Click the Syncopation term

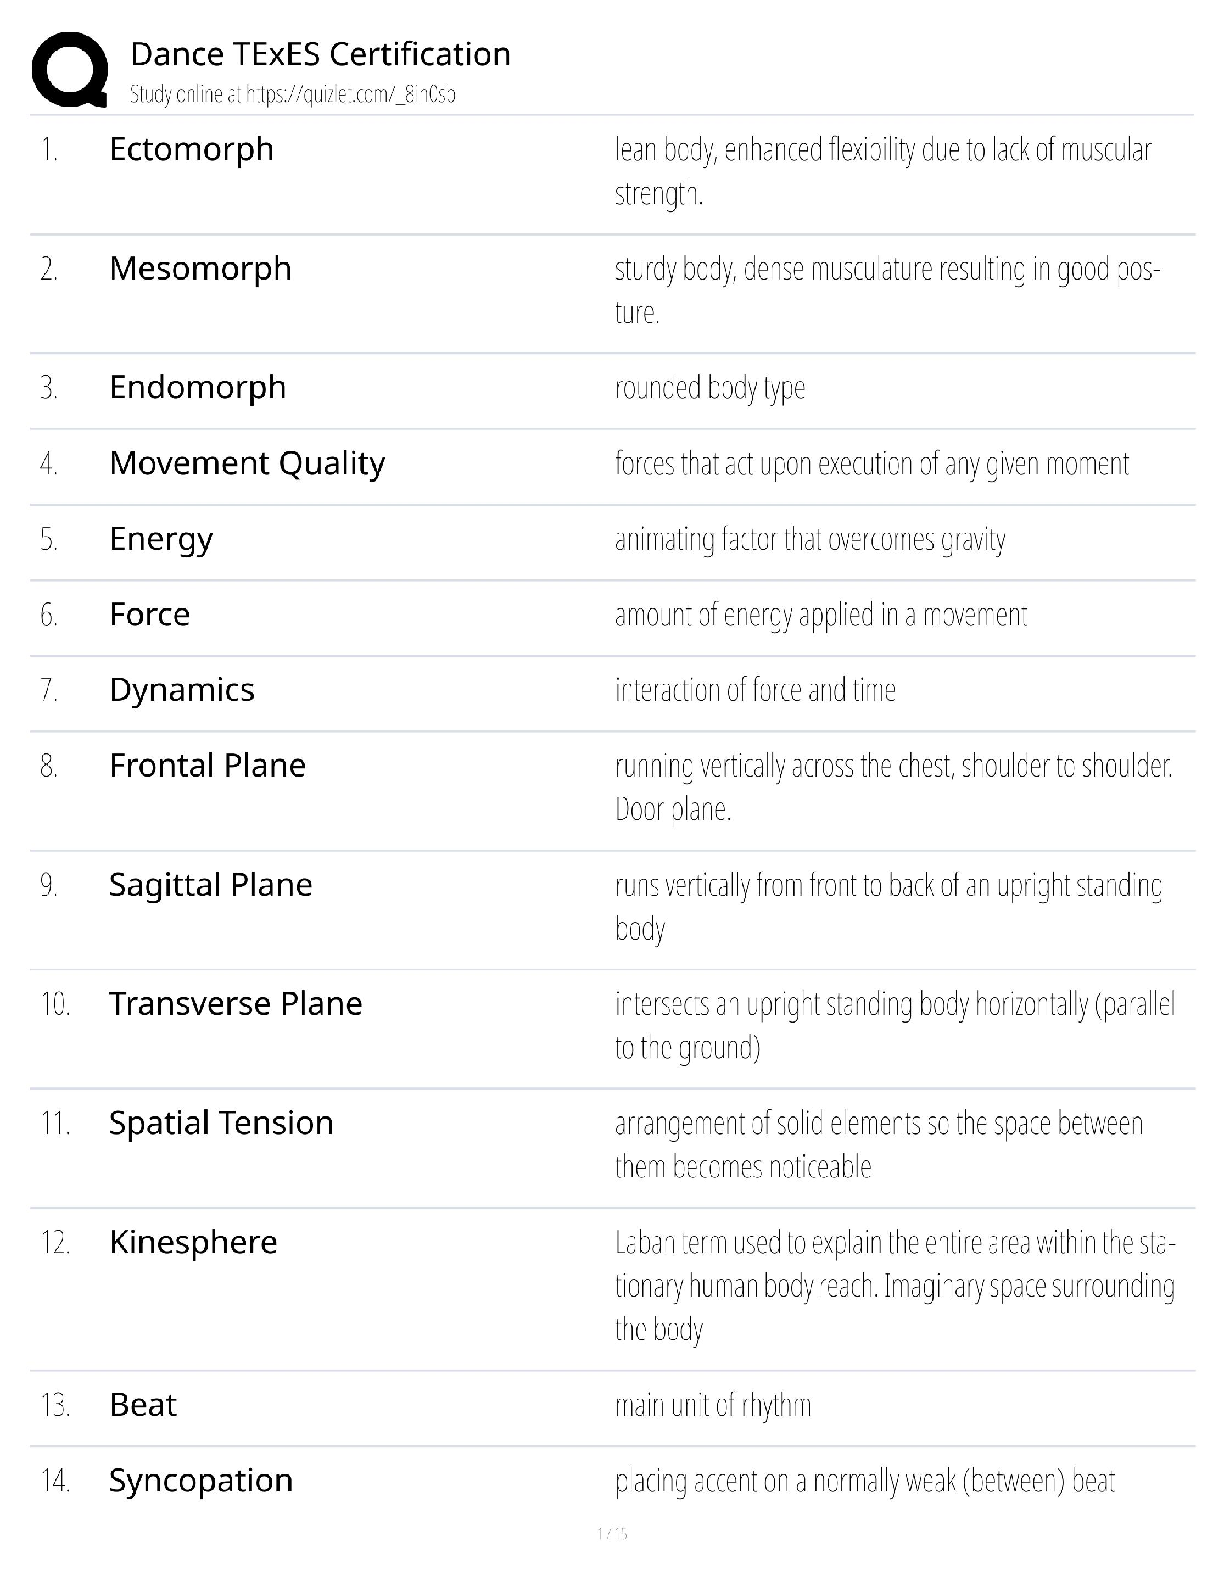pos(200,1480)
